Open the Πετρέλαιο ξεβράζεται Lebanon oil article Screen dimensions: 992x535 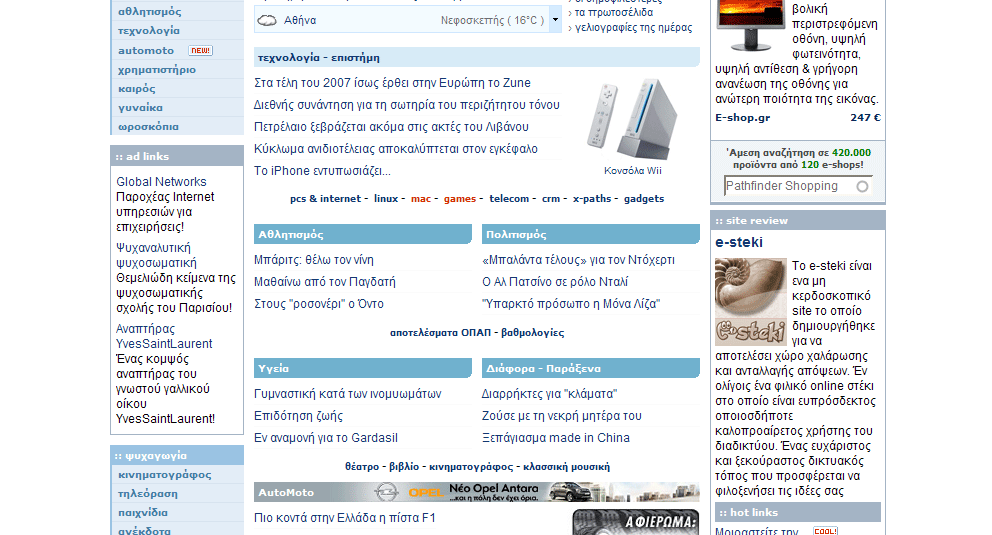(391, 127)
